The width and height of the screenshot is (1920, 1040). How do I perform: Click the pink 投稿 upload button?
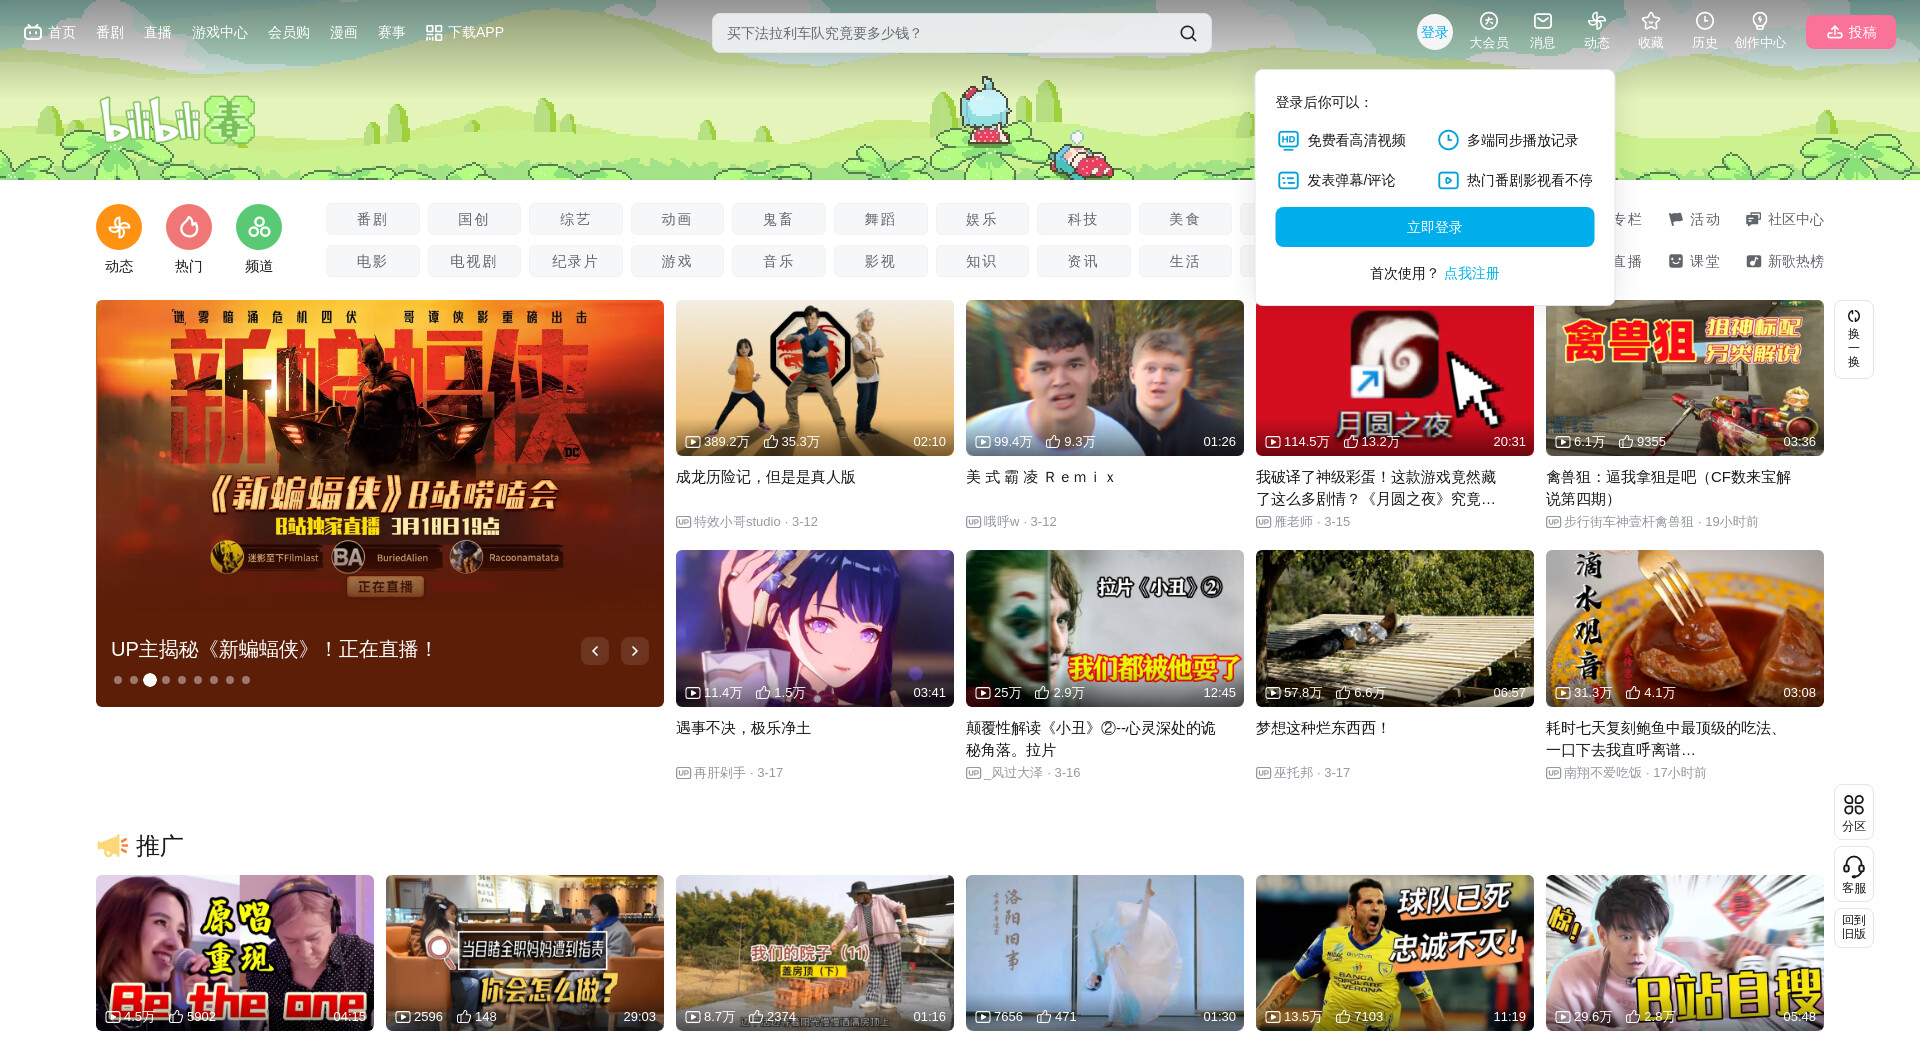pyautogui.click(x=1851, y=32)
